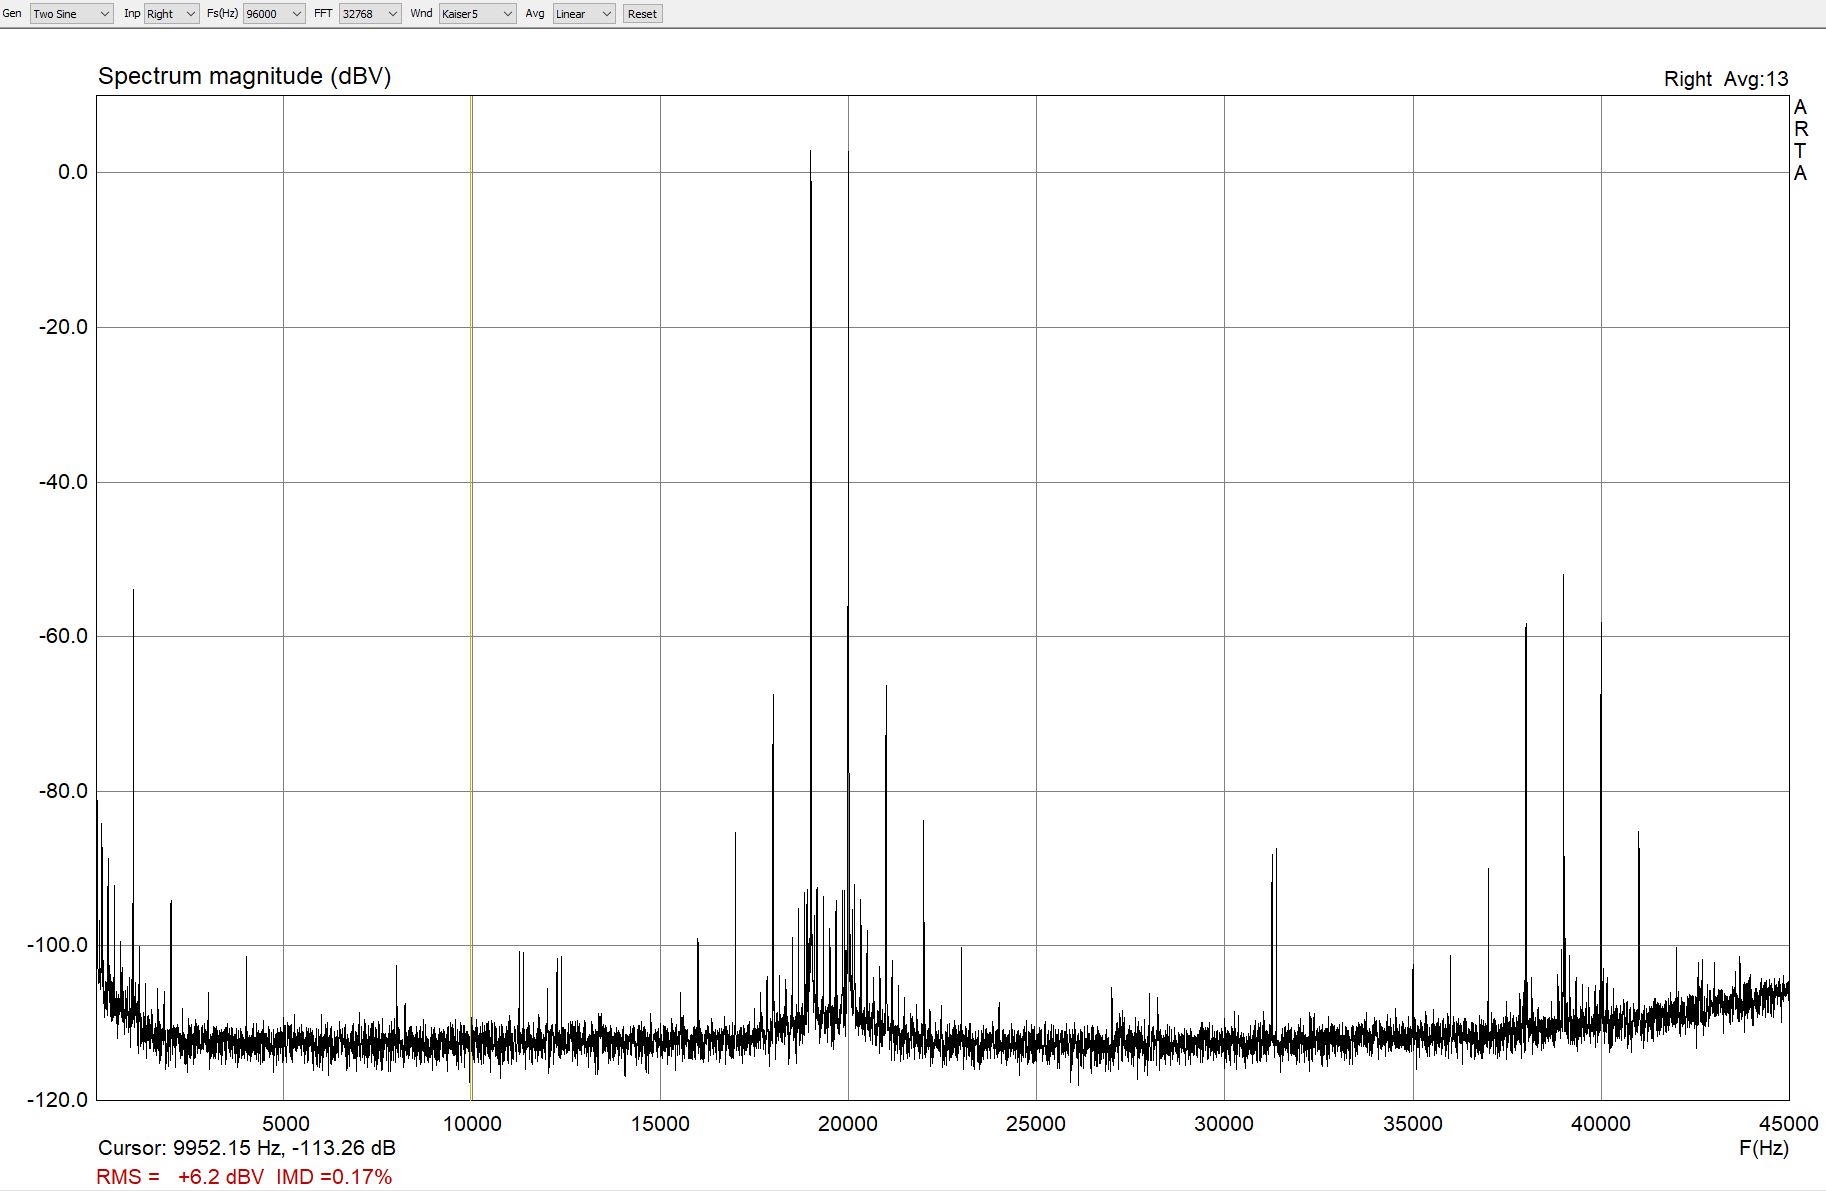Click the "45000" frequency axis label
This screenshot has height=1191, width=1826.
pyautogui.click(x=1789, y=1124)
